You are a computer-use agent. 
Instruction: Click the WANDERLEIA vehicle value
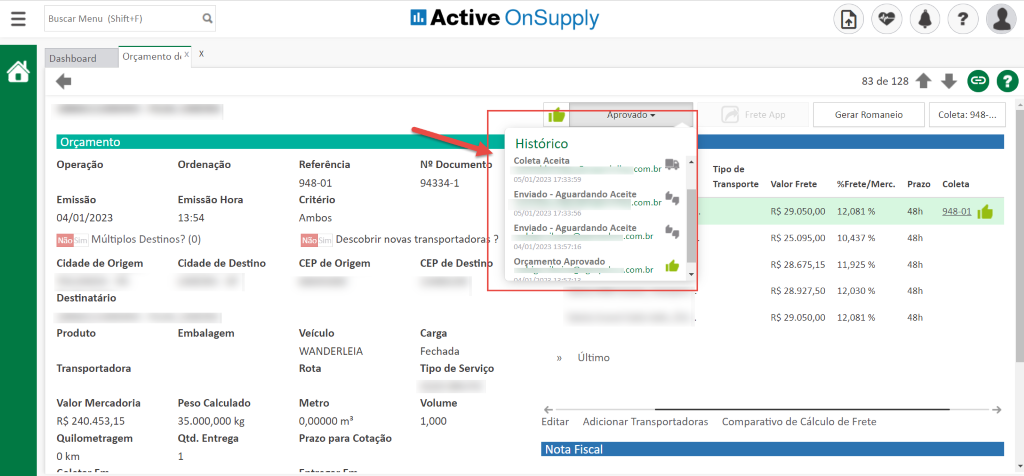click(331, 351)
